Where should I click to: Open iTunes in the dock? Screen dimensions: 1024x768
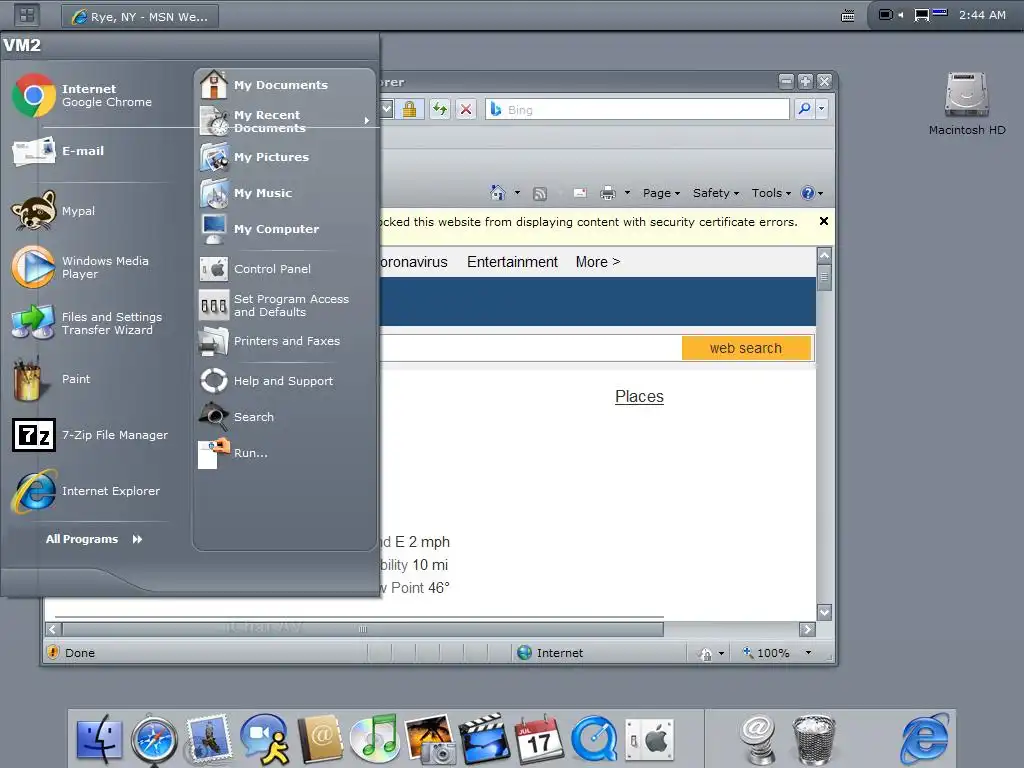click(x=375, y=739)
